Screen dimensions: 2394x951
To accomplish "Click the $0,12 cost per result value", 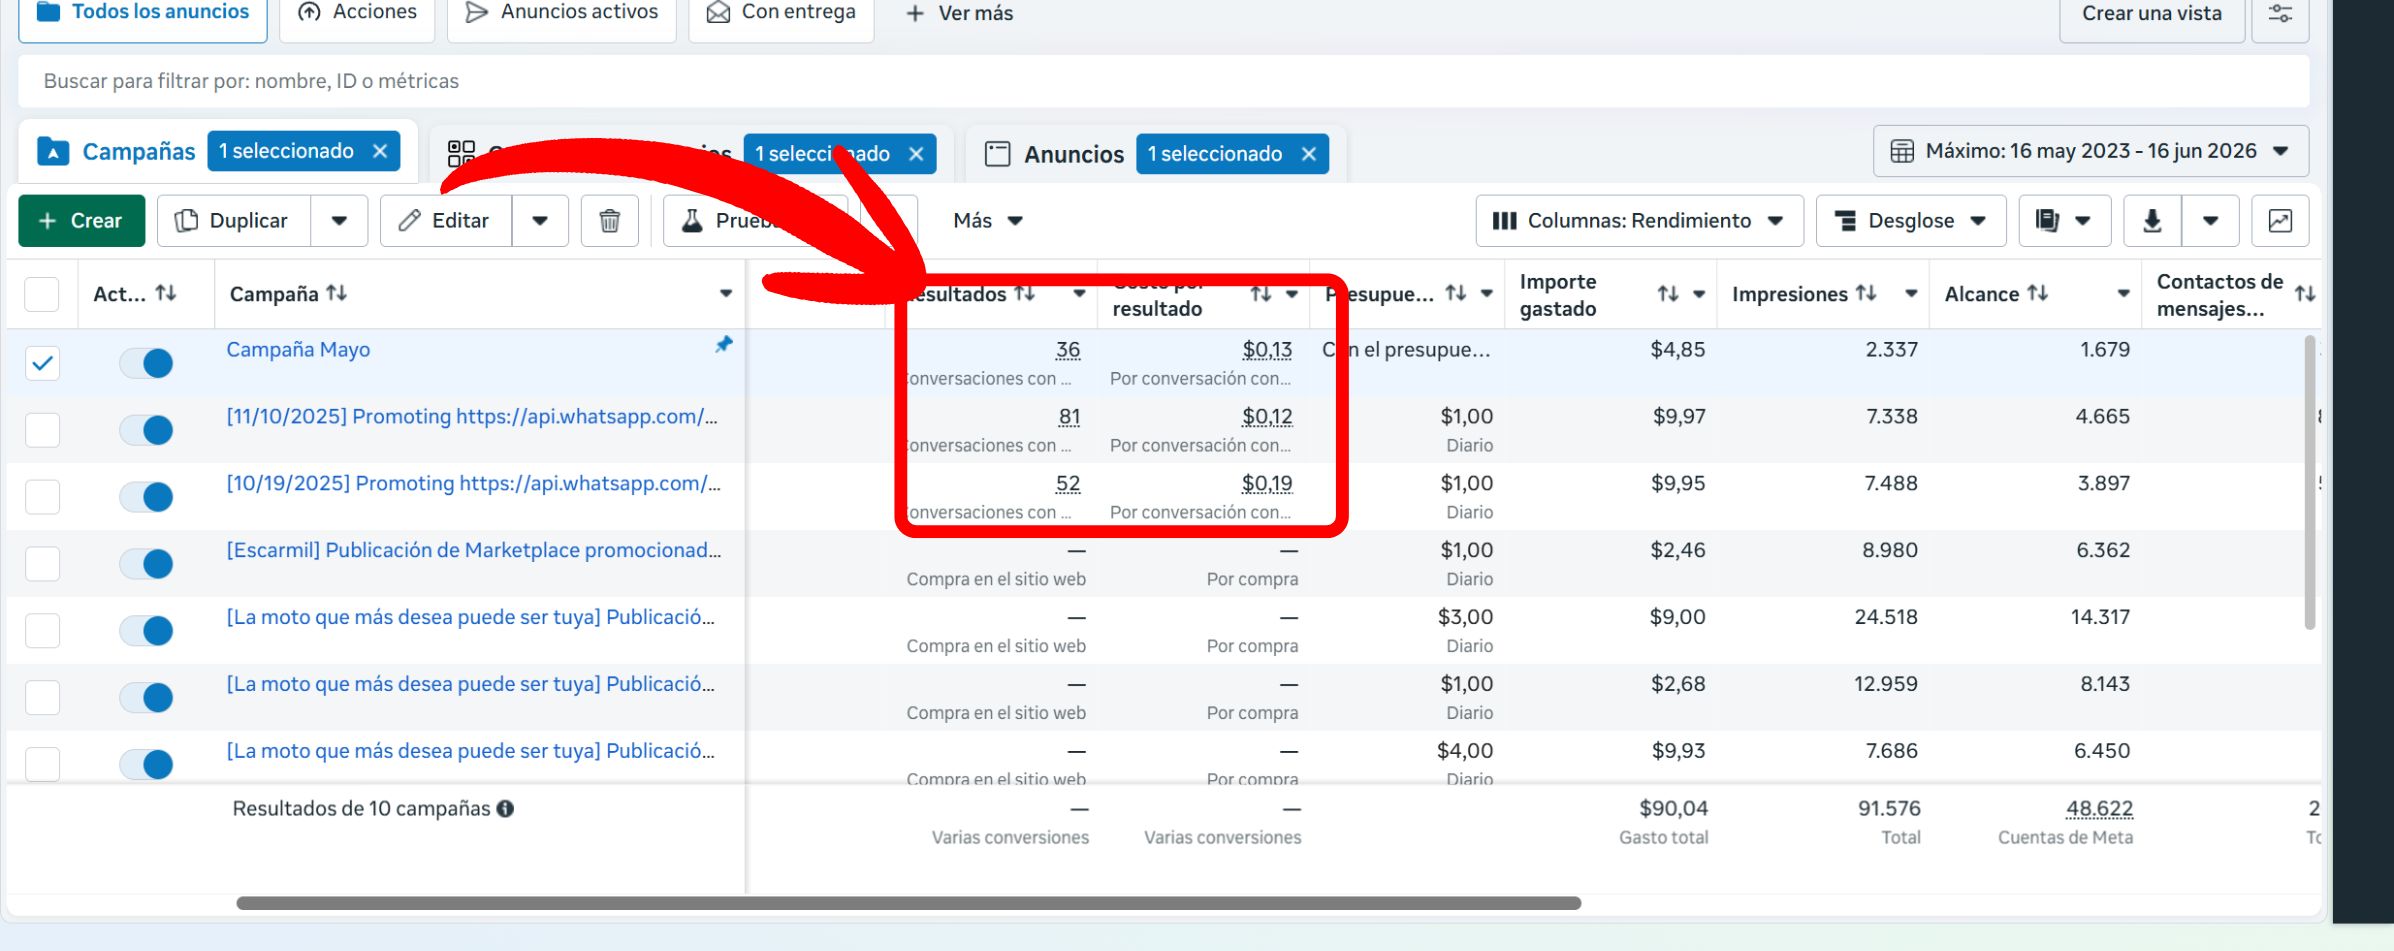I will (x=1267, y=417).
